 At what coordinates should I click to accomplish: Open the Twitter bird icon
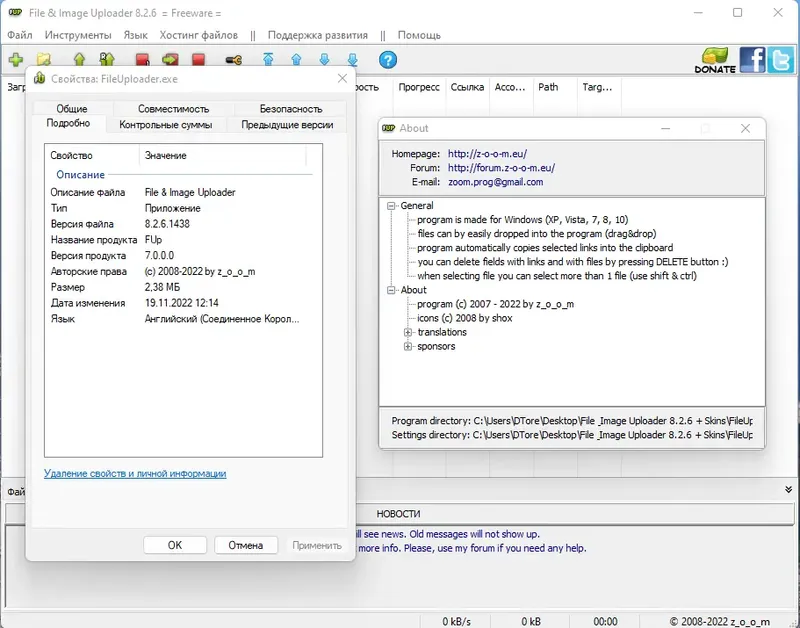781,60
